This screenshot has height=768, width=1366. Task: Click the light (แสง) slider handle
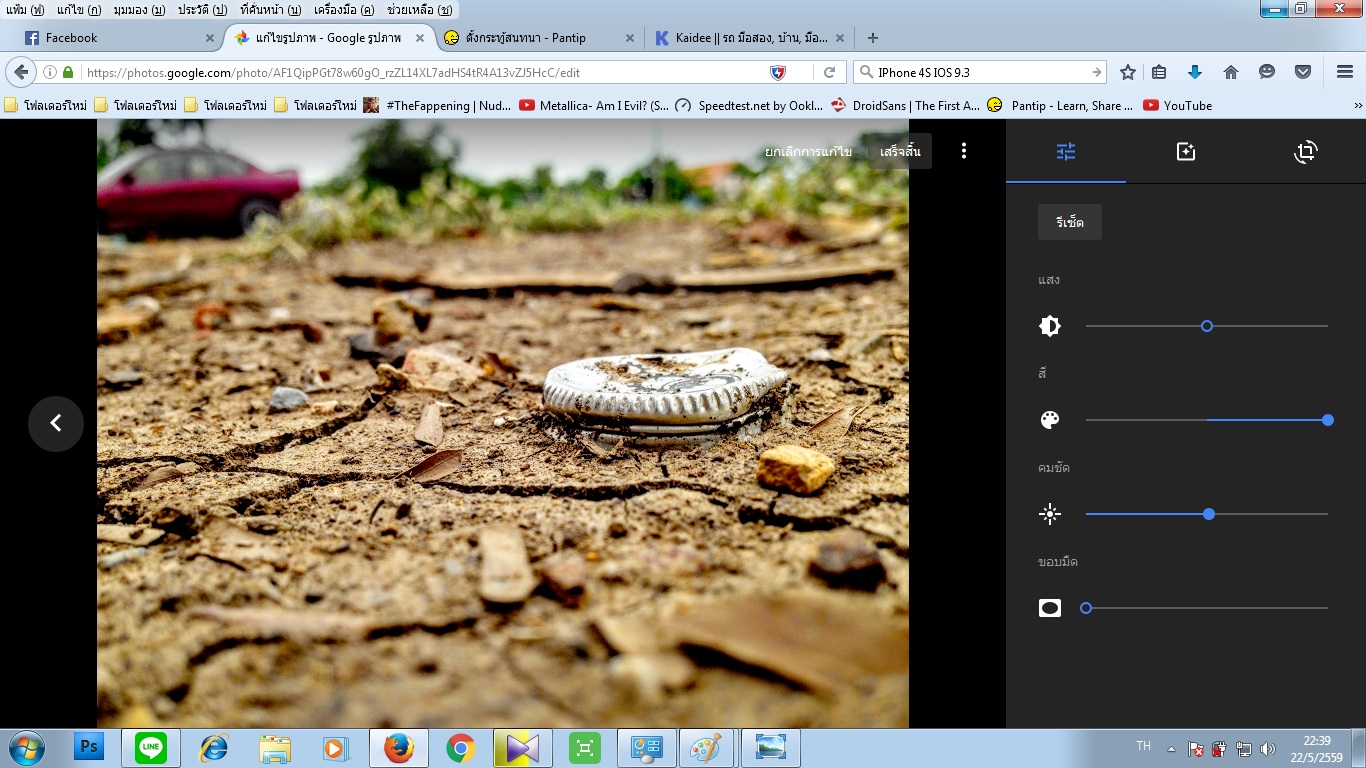[1207, 326]
